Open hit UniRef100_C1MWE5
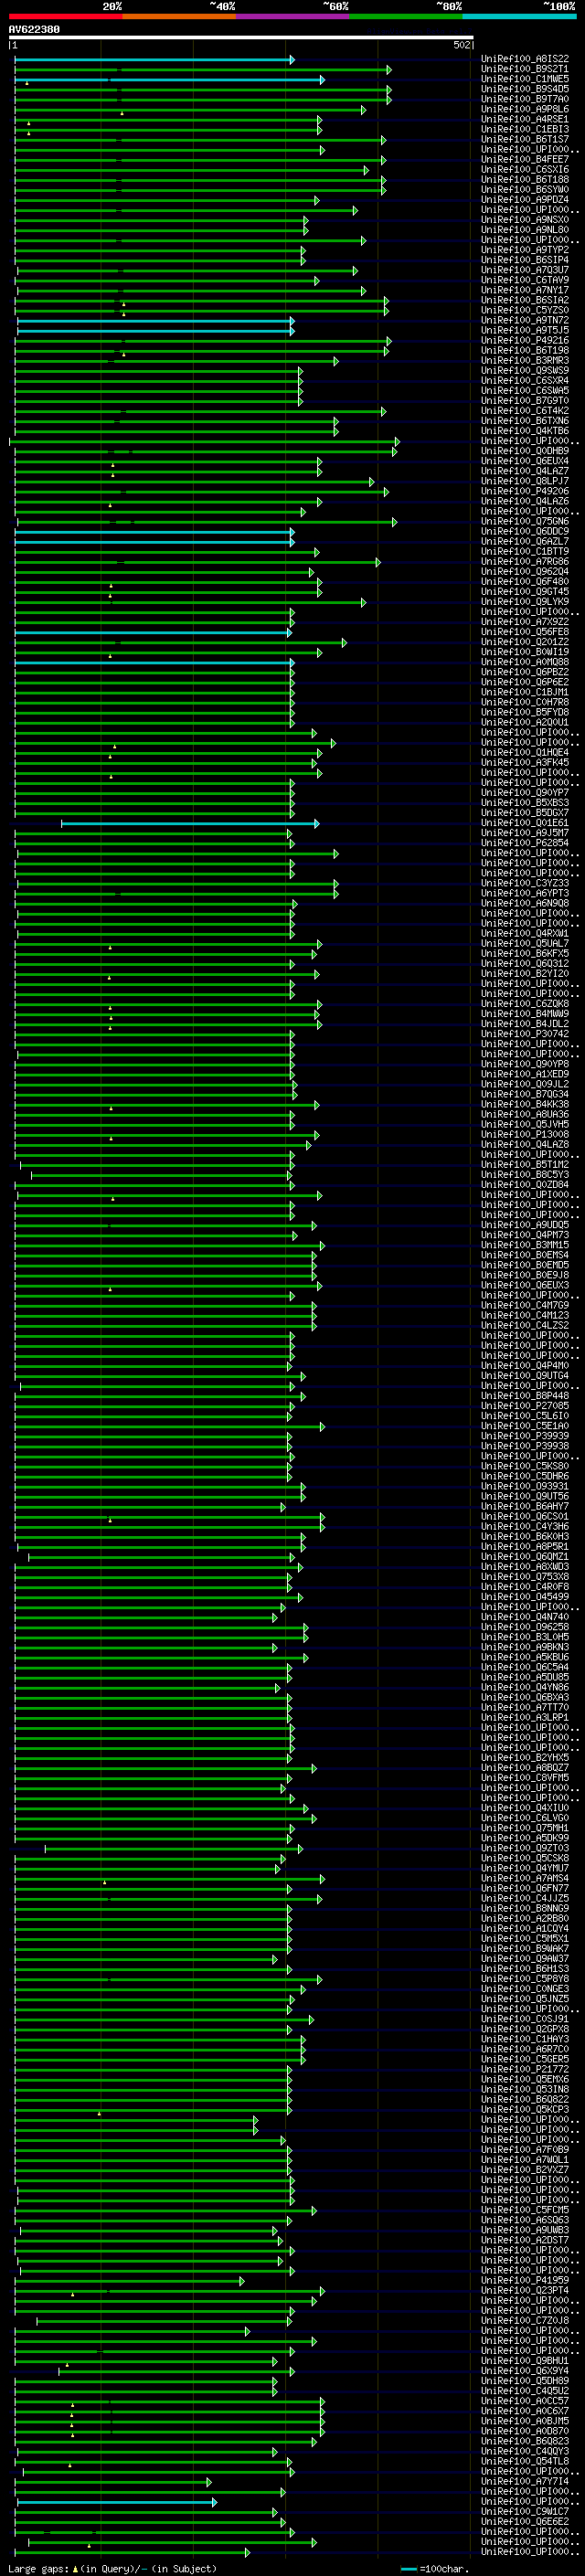The image size is (585, 2576). point(525,79)
